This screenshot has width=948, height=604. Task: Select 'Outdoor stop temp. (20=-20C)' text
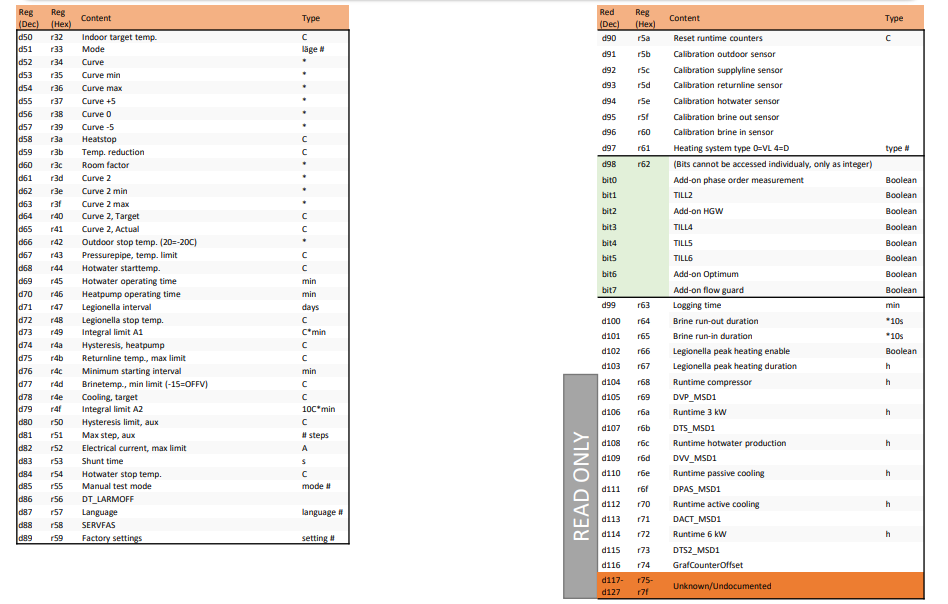click(x=139, y=242)
